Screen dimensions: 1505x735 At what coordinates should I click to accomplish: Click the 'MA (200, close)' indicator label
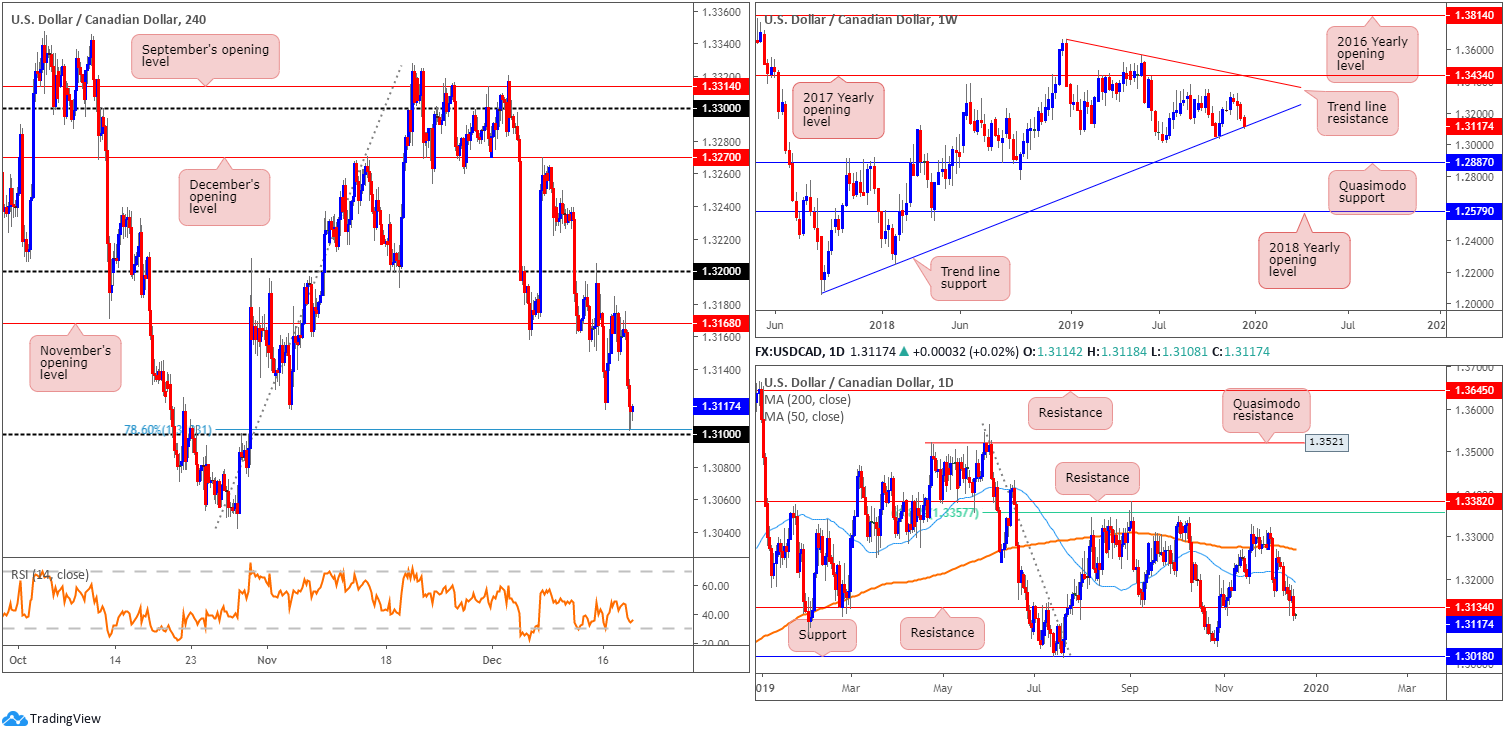(x=807, y=399)
